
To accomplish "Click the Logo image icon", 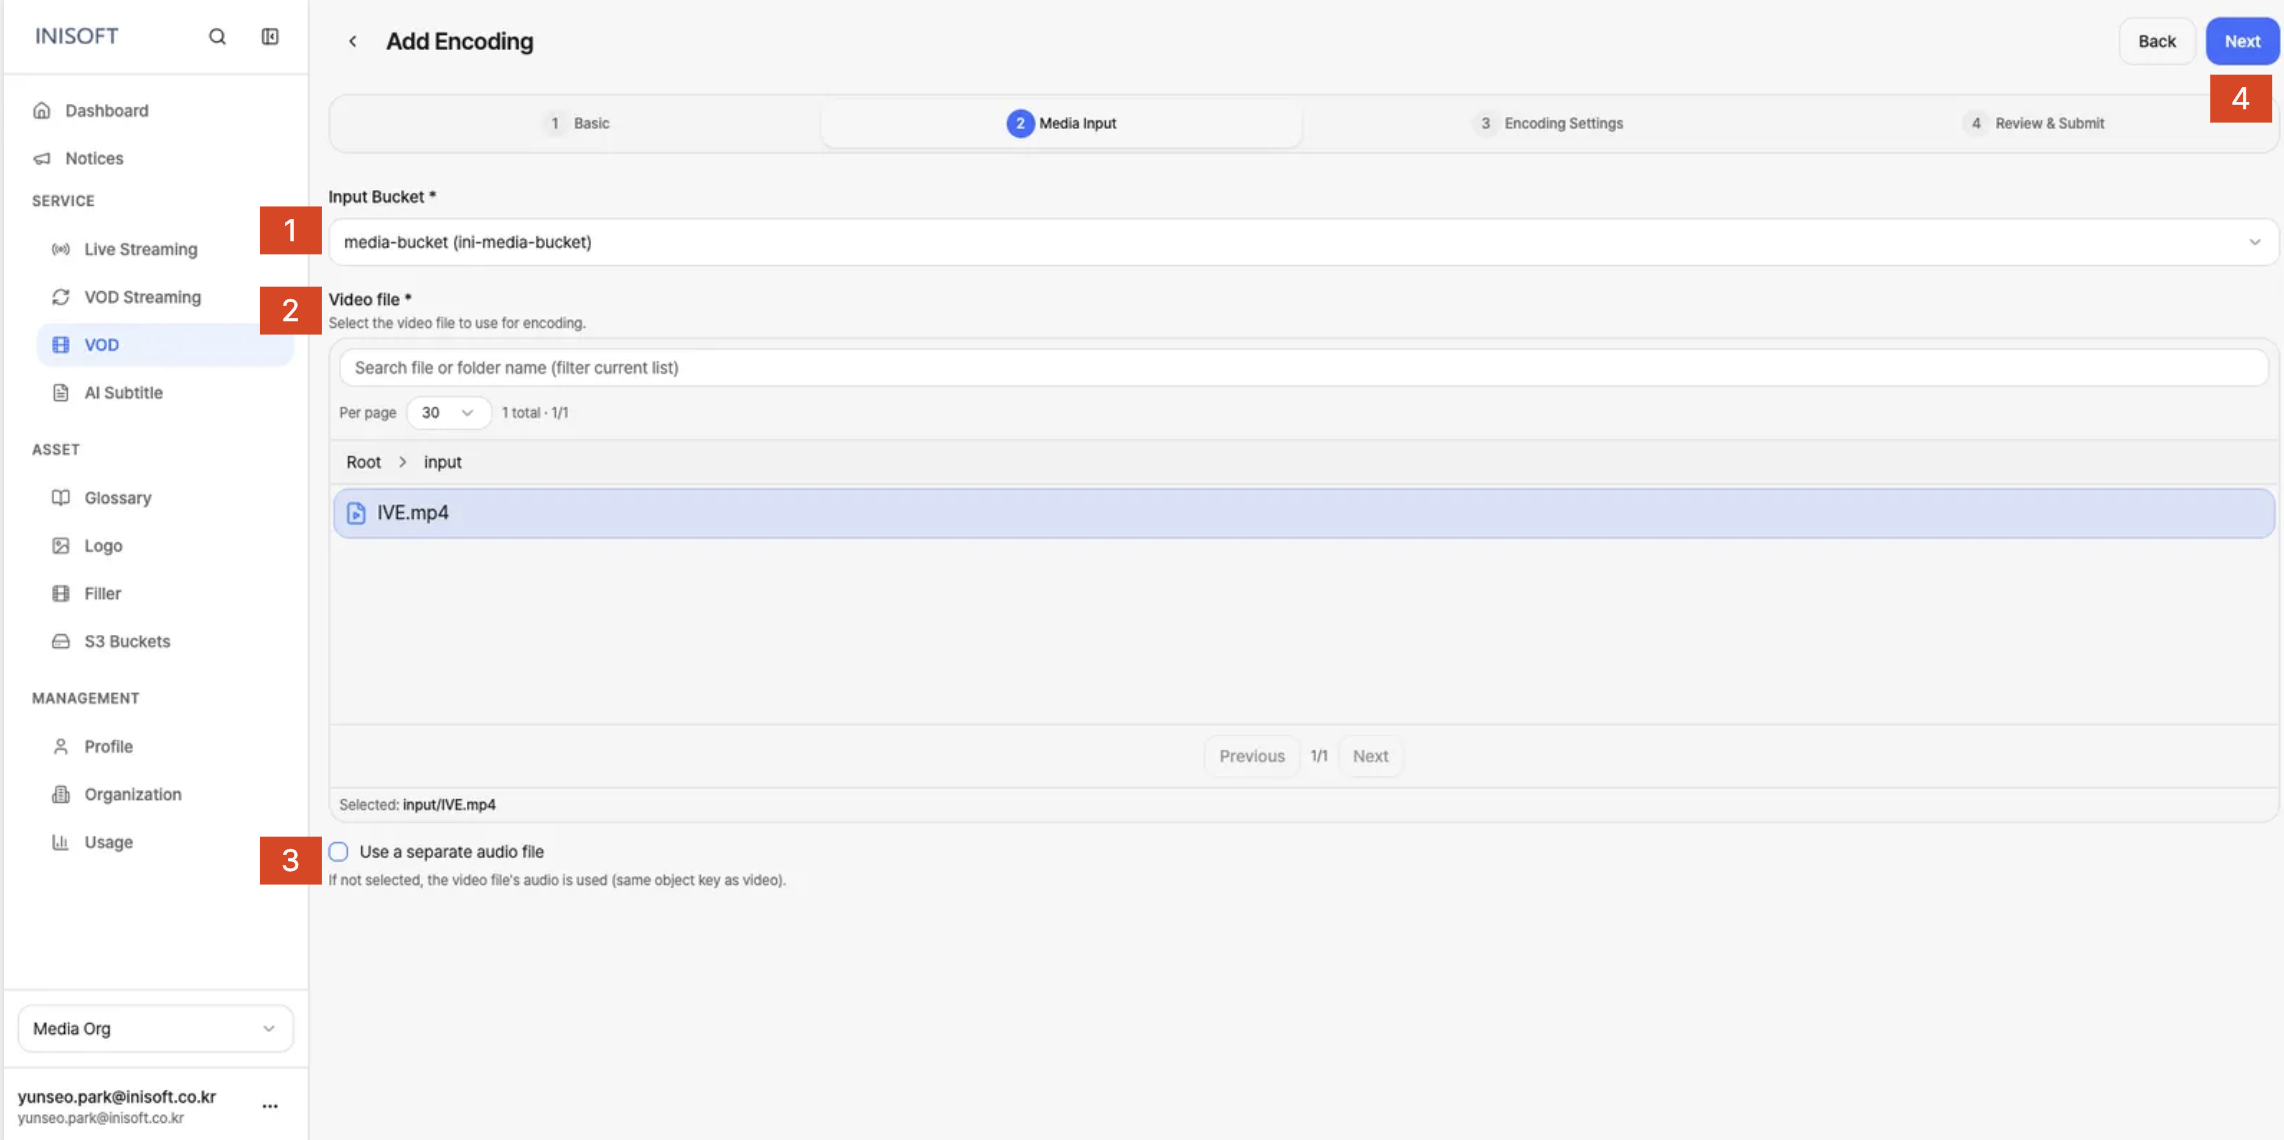I will point(61,546).
